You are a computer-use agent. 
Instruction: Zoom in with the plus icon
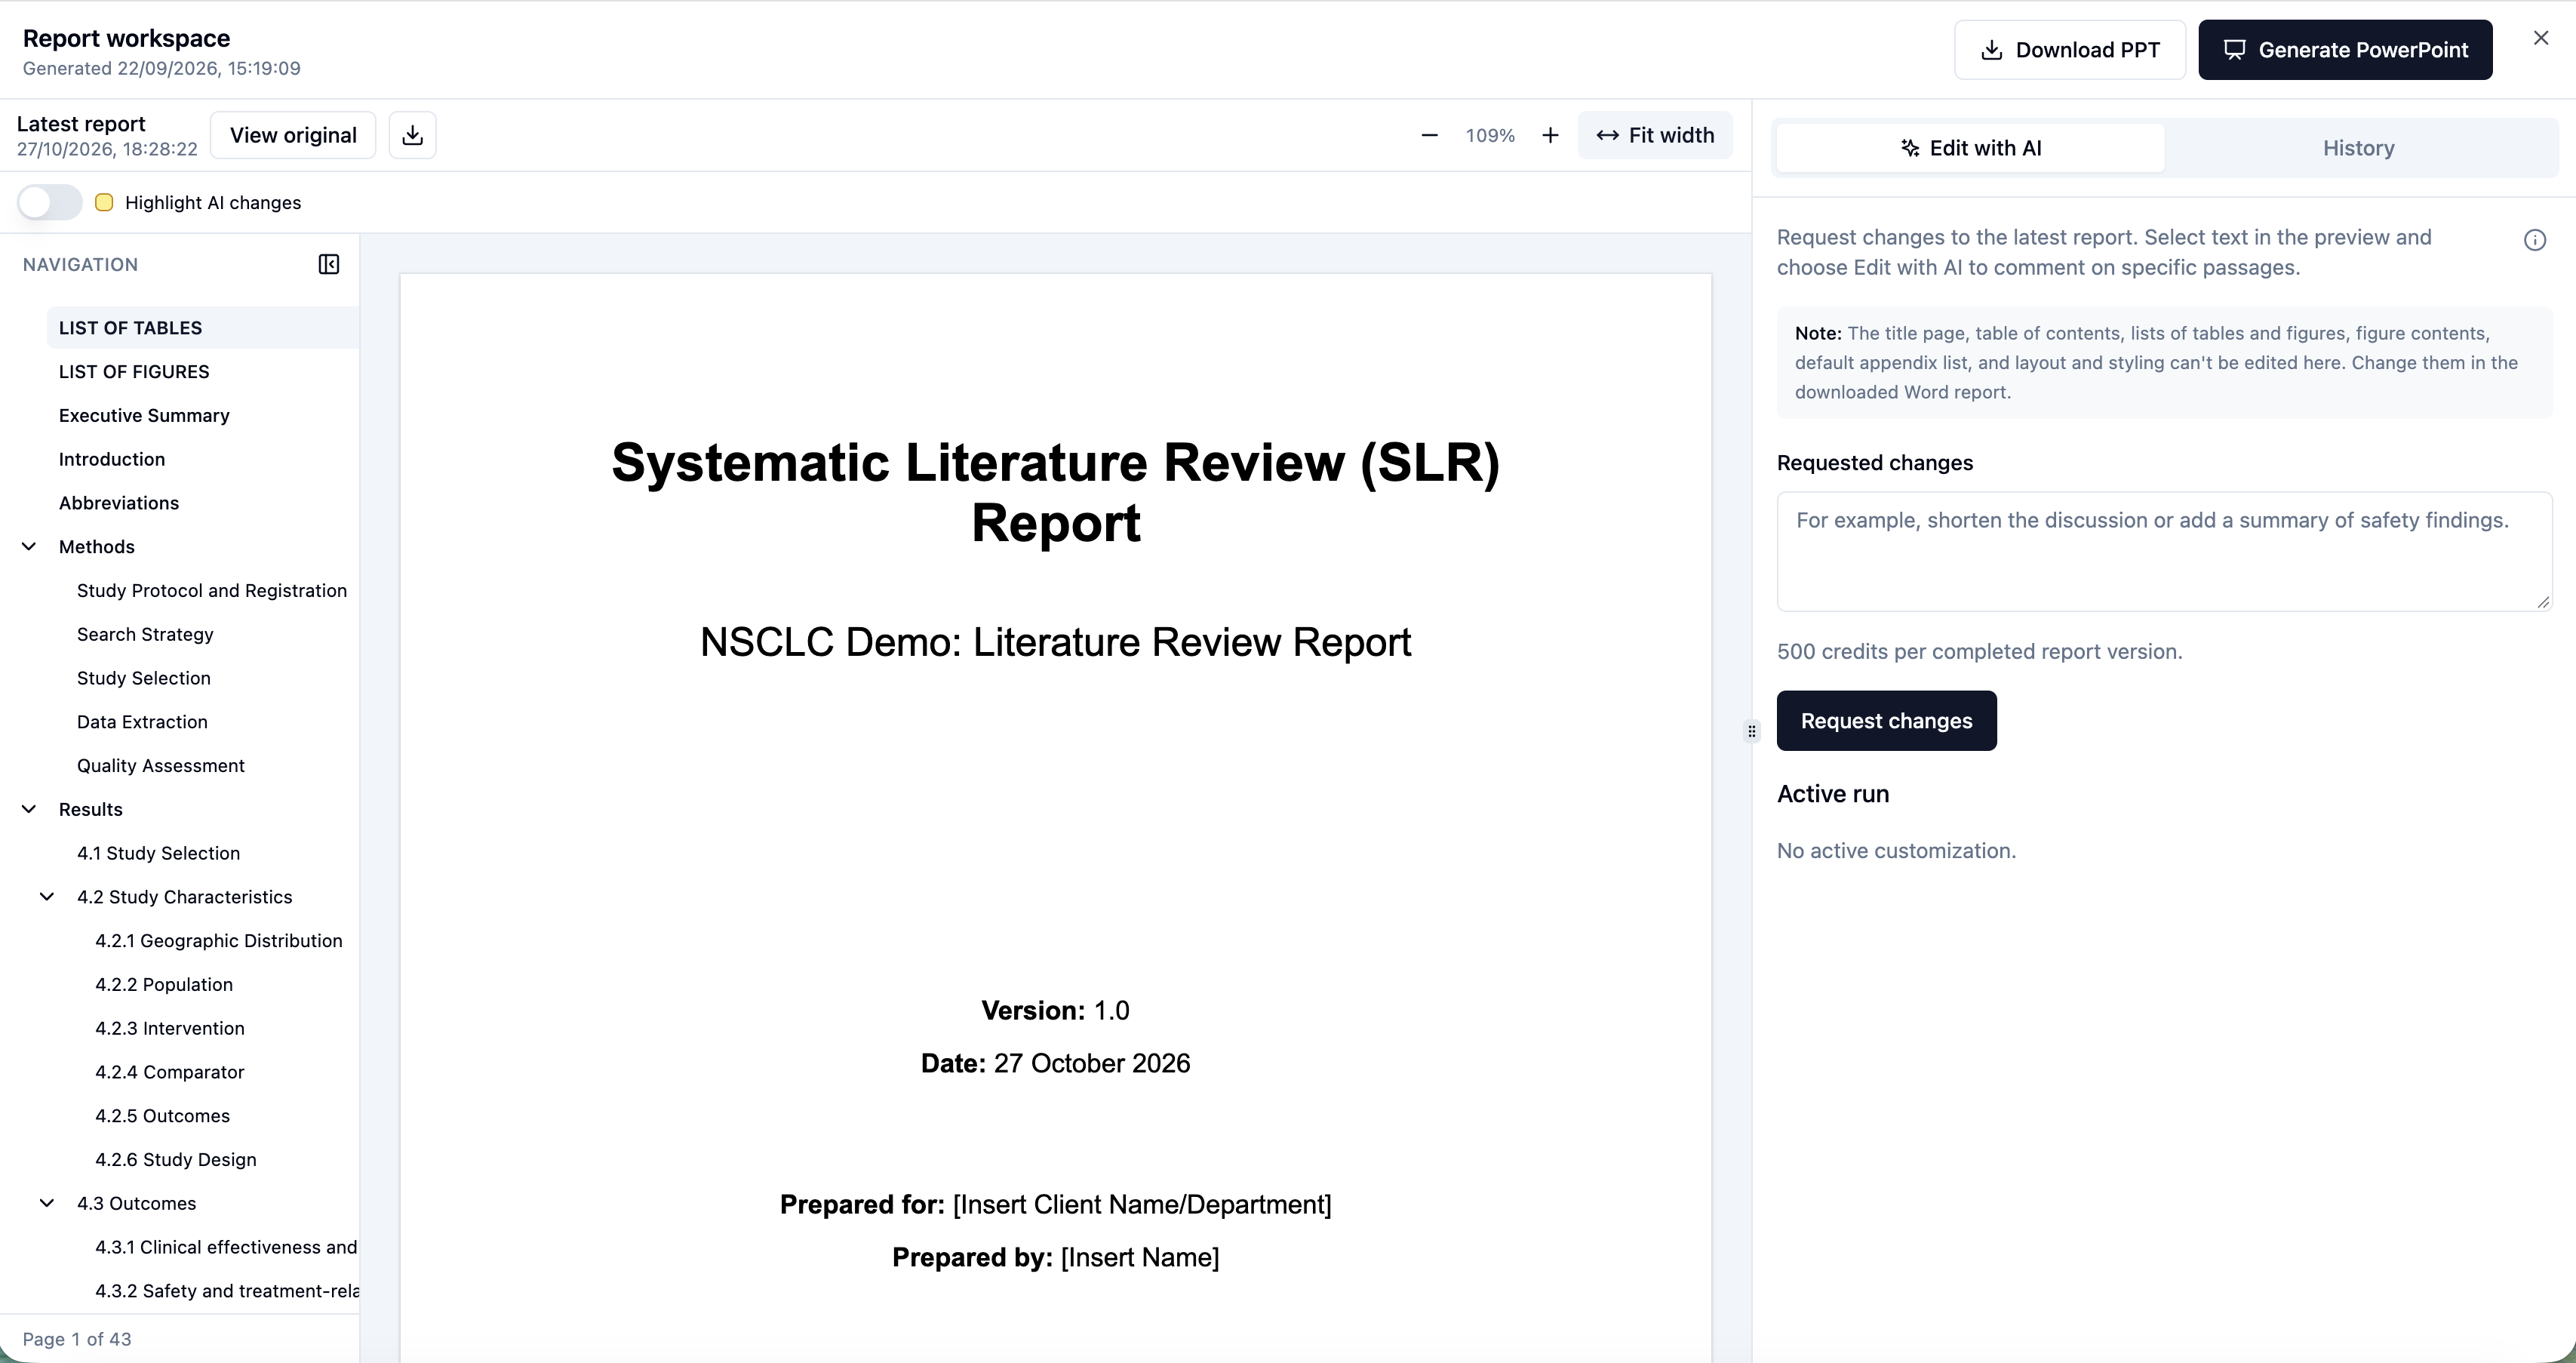[1550, 135]
